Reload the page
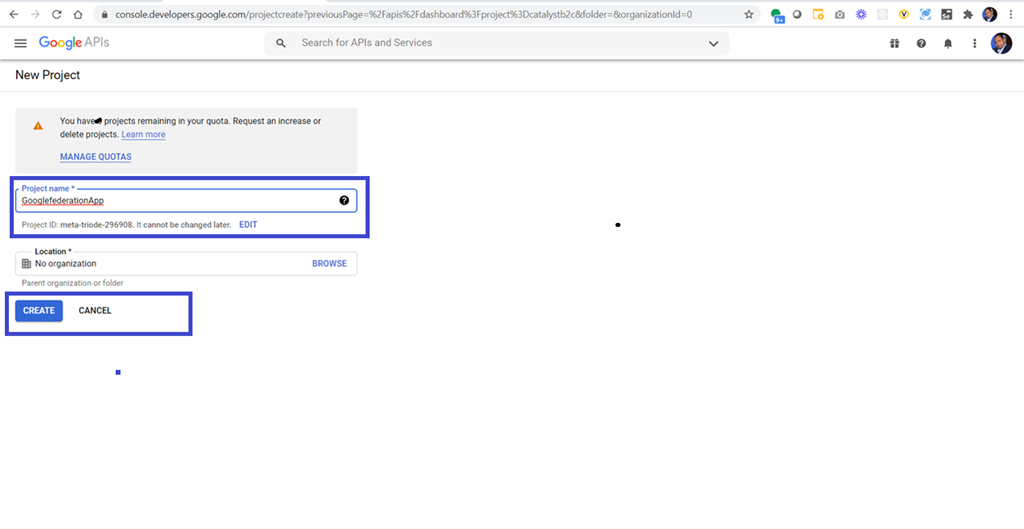This screenshot has height=529, width=1024. point(56,14)
